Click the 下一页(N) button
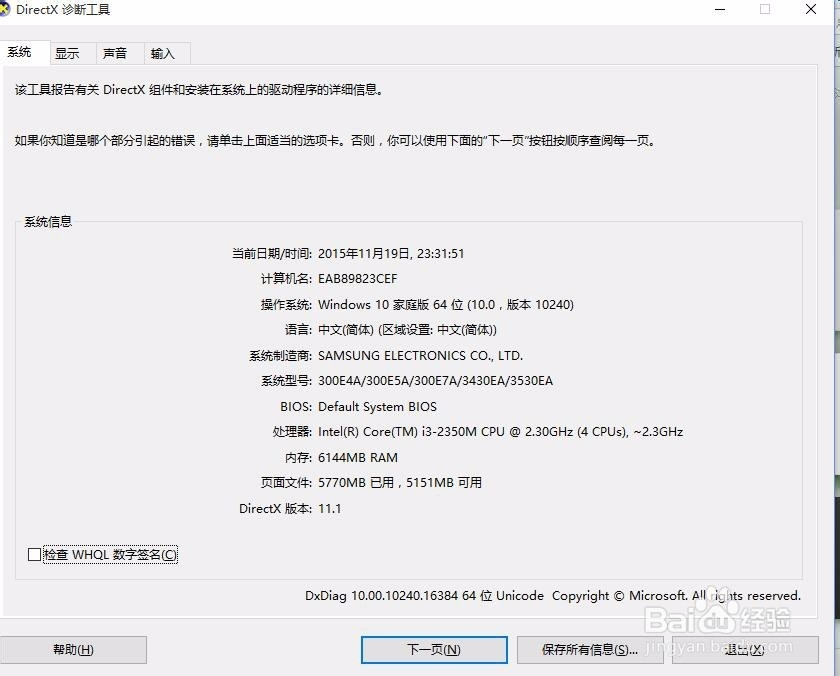This screenshot has width=840, height=676. pos(433,649)
